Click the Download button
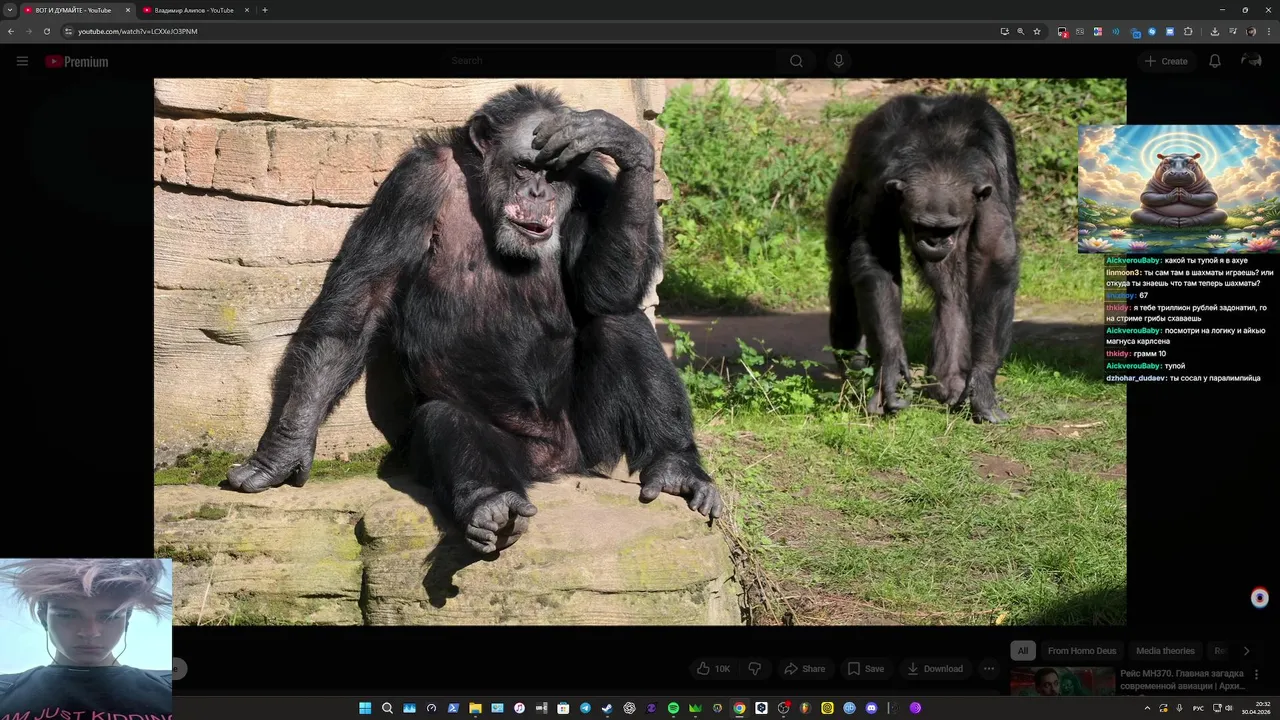The height and width of the screenshot is (720, 1280). point(935,669)
